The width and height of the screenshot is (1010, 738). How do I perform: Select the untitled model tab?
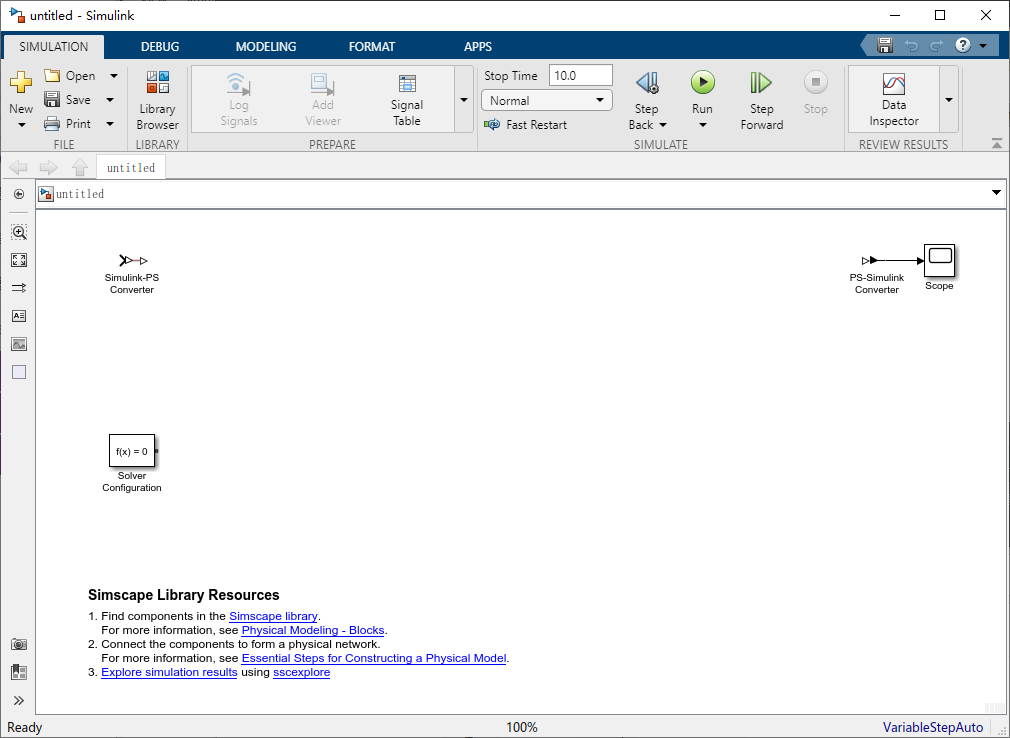coord(131,167)
